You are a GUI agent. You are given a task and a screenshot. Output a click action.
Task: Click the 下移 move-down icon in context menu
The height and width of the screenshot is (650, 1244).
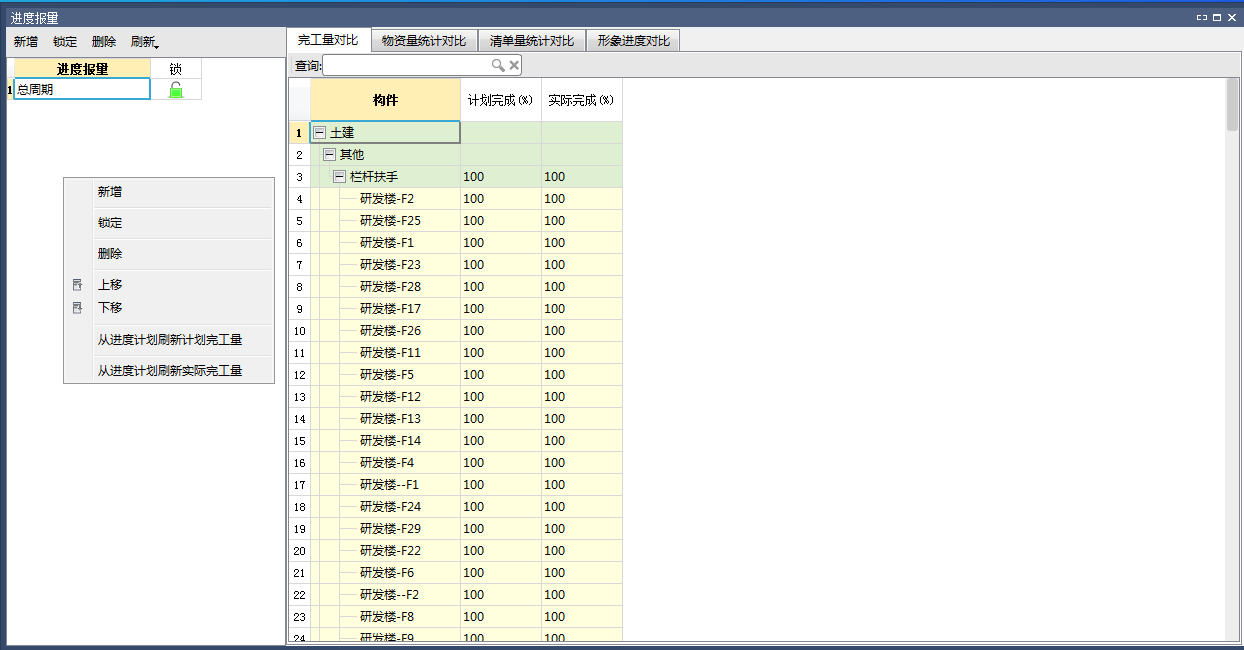tap(78, 308)
